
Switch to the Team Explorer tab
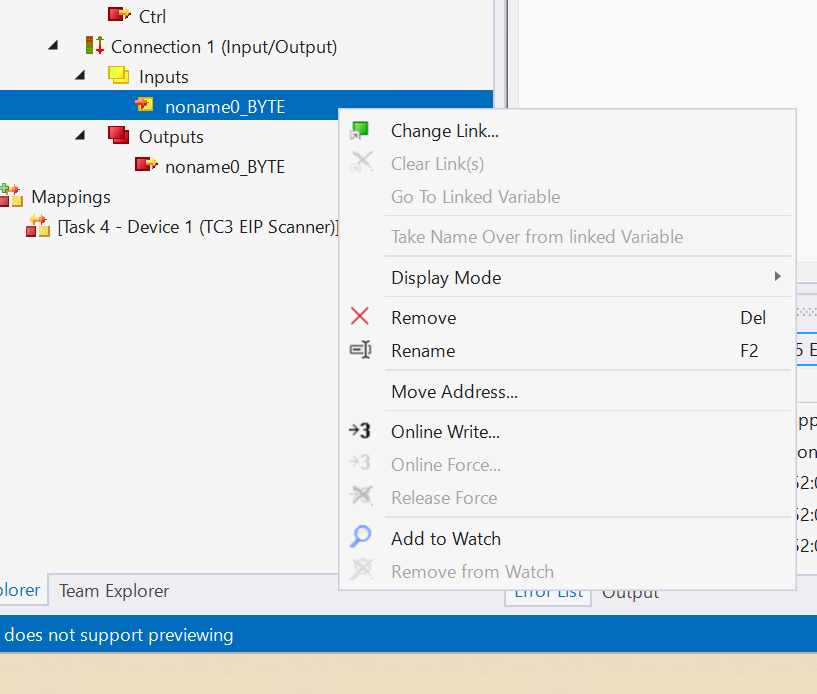point(114,591)
